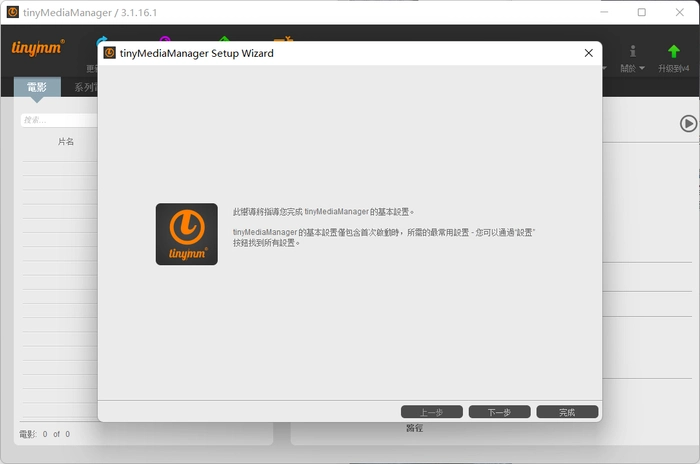Click the Setup Wizard title bar icon
700x464 pixels.
point(109,53)
